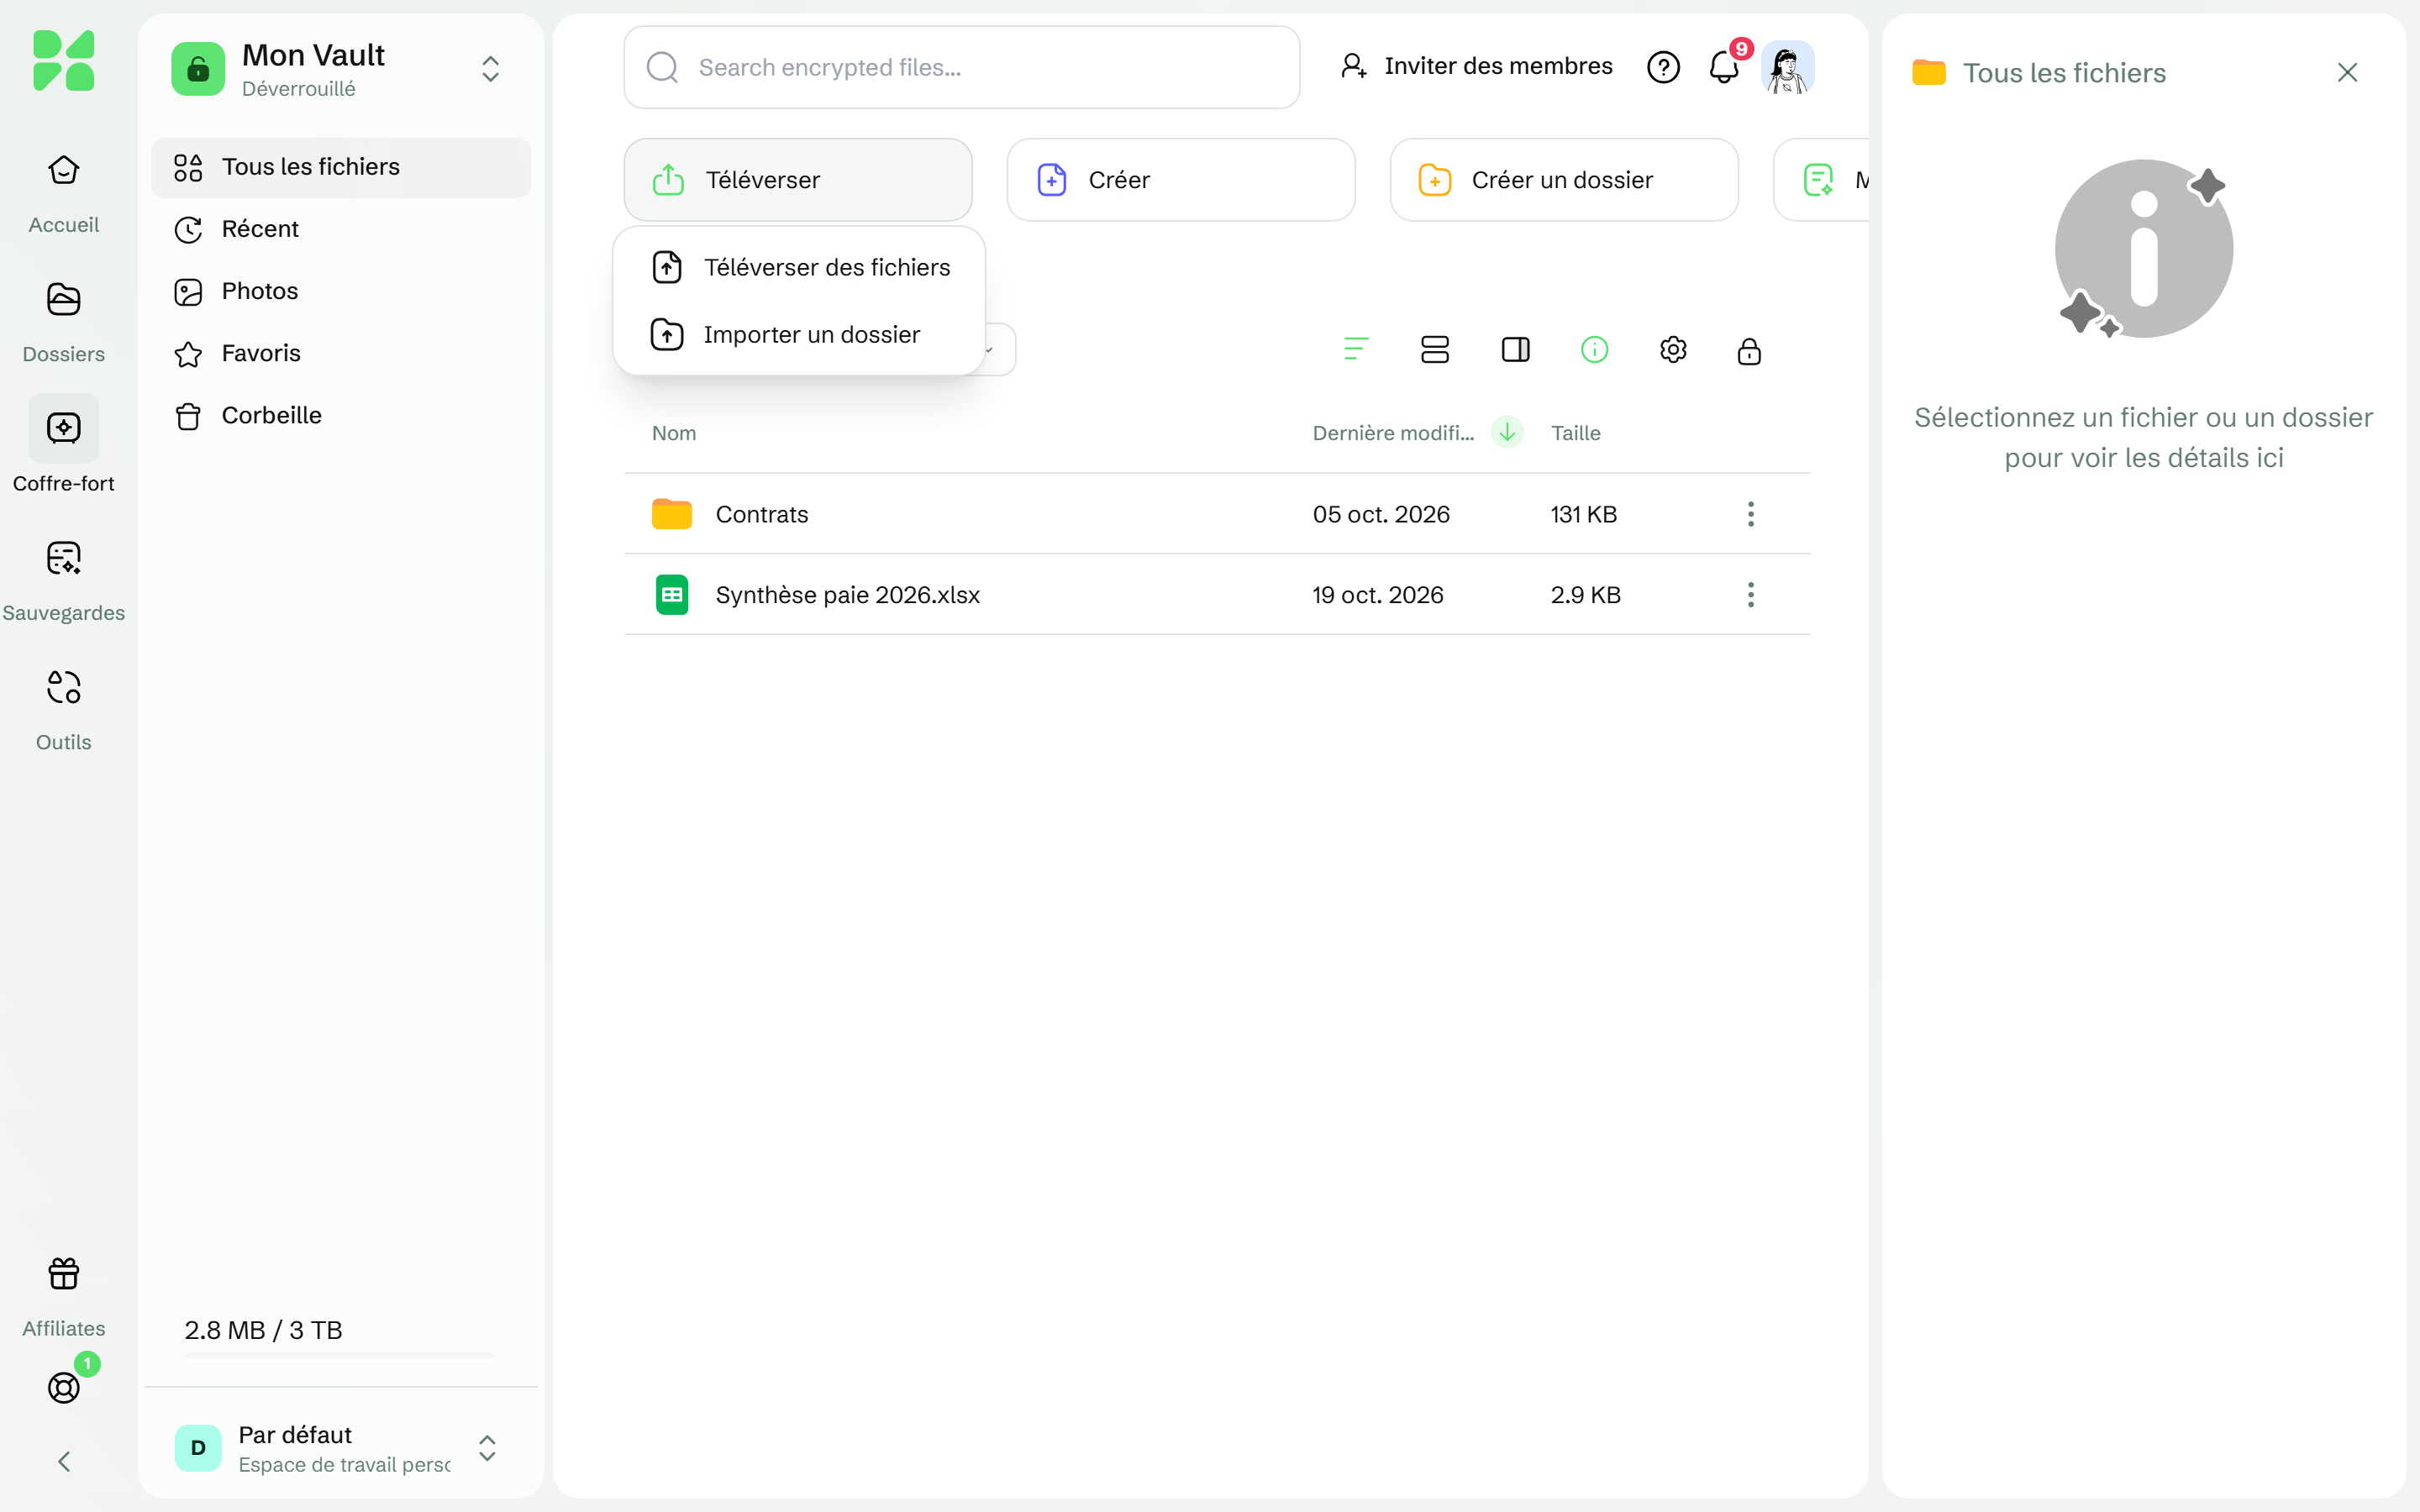Toggle the side panel layout icon
This screenshot has height=1512, width=2420.
(1516, 349)
